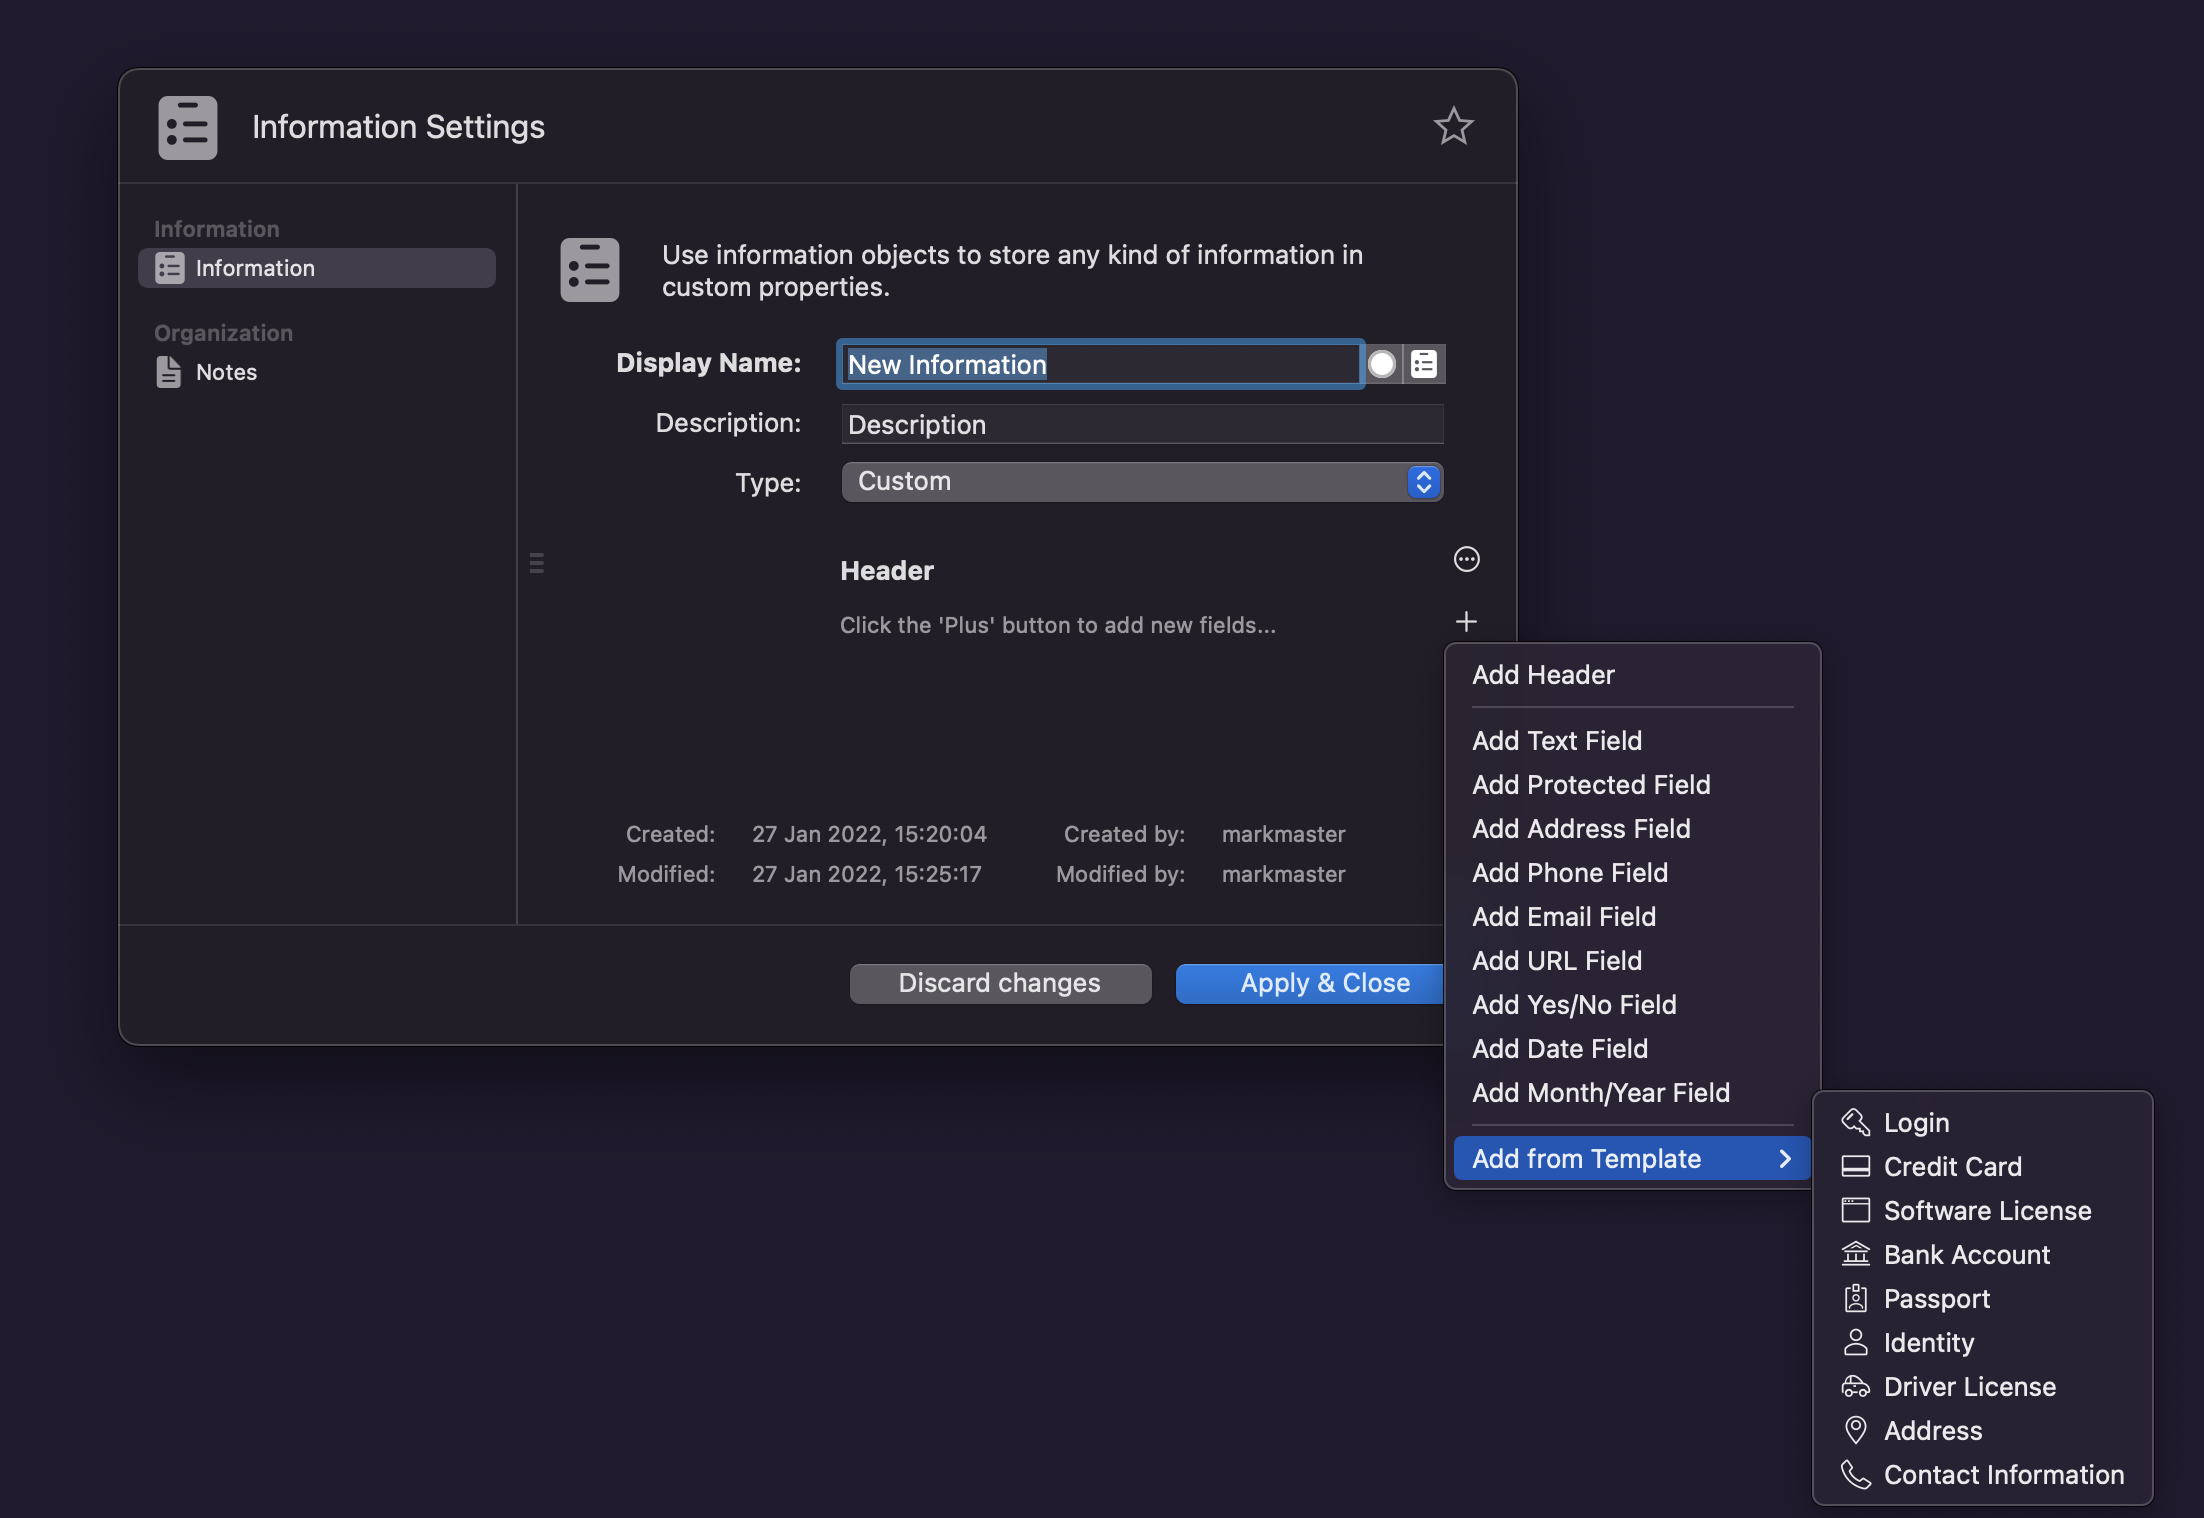Click the plus icon to add fields
The height and width of the screenshot is (1518, 2204).
point(1466,622)
